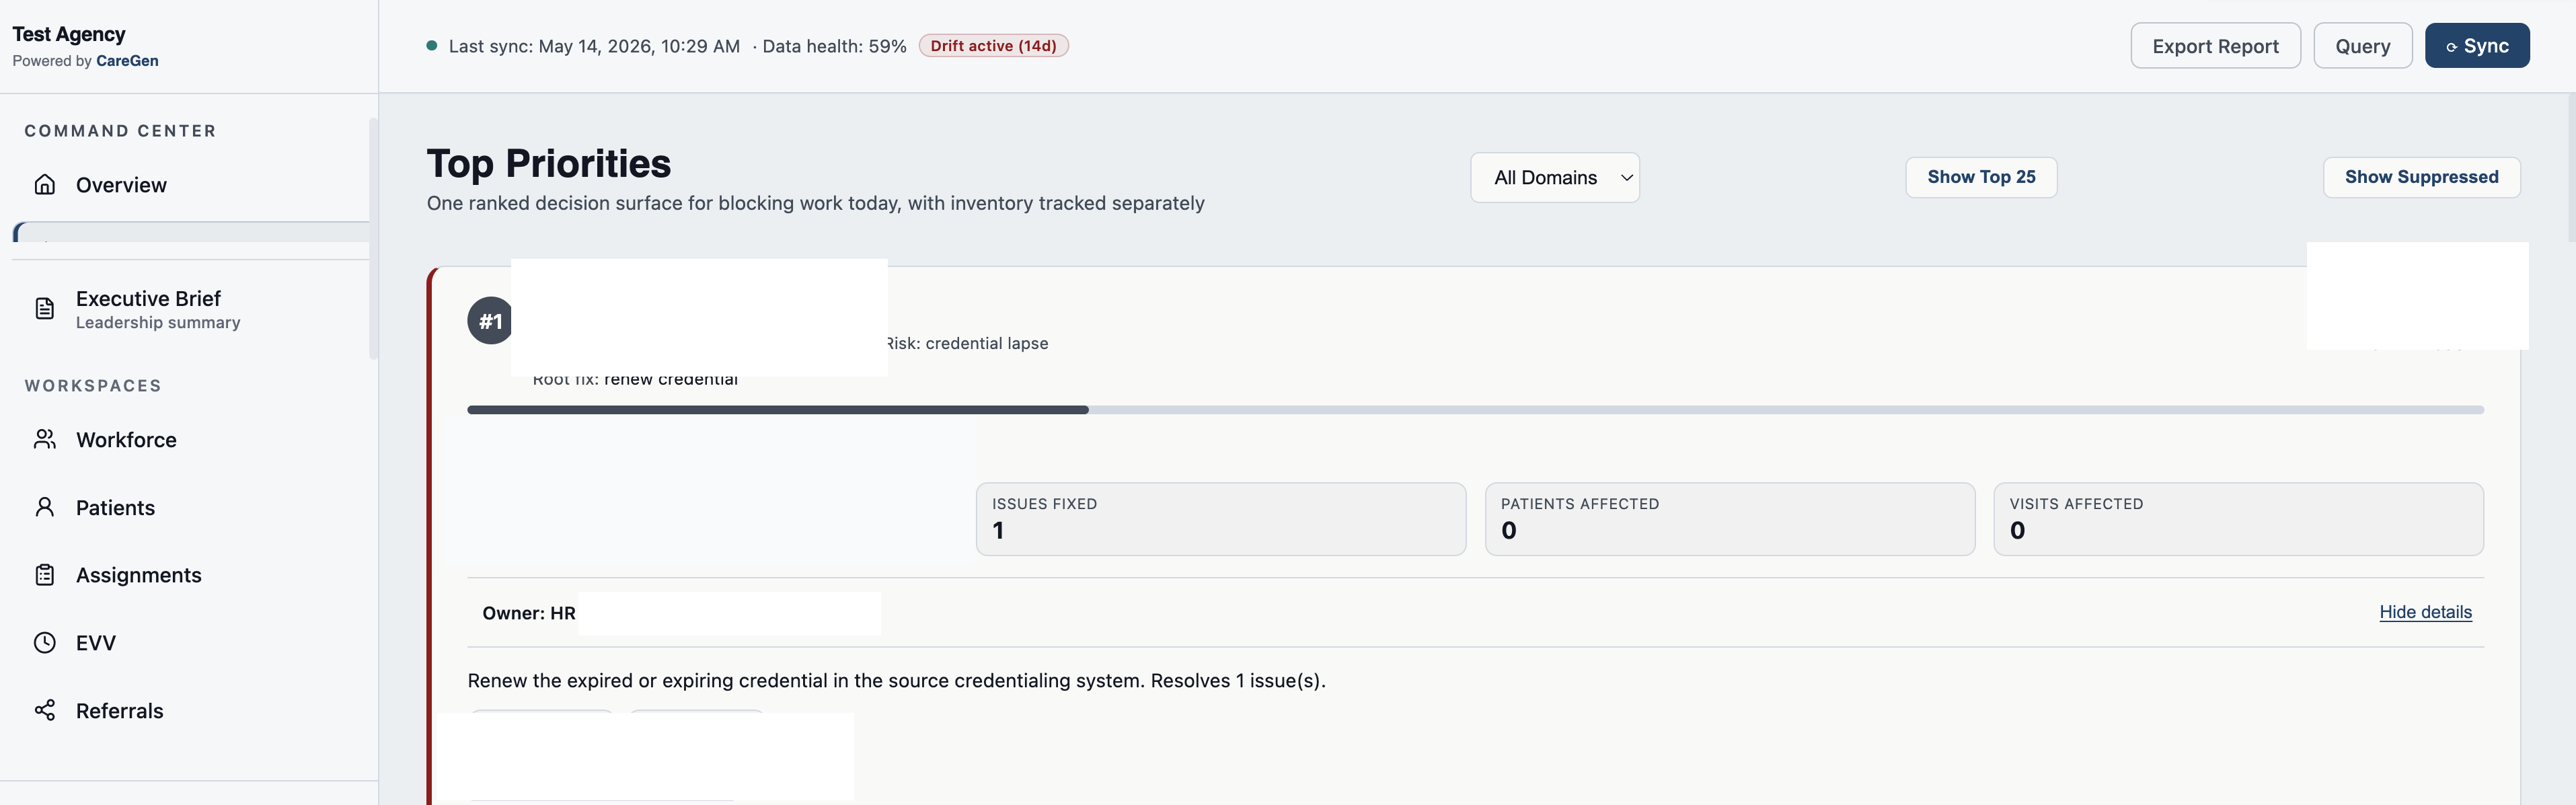Click the Patients Affected stat card

tap(1729, 519)
